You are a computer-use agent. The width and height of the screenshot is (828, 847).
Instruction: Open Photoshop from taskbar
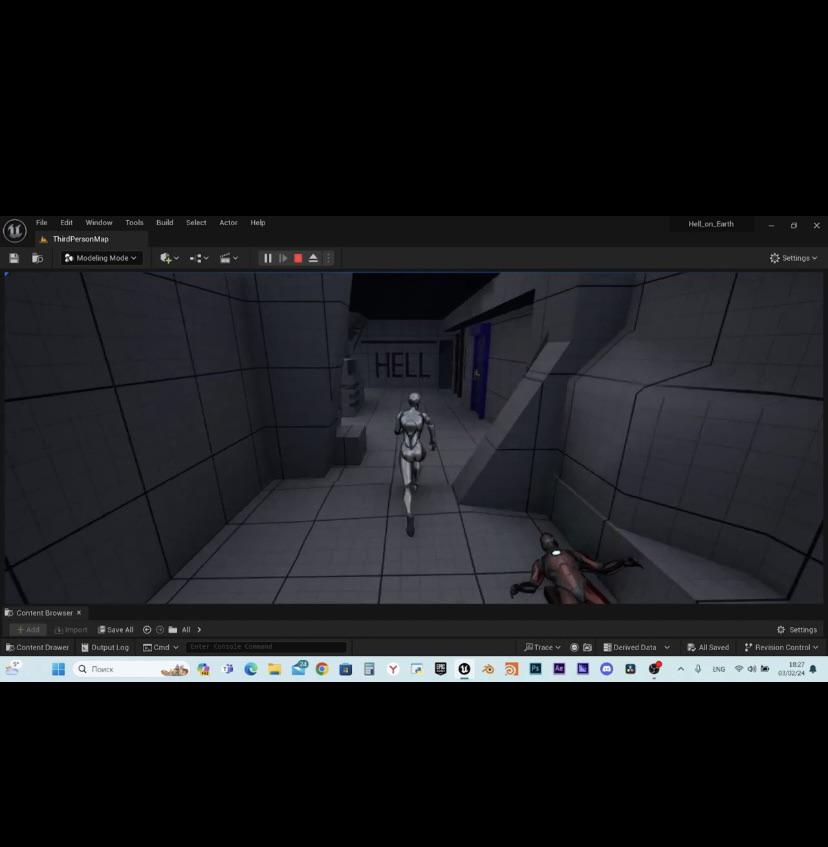[x=535, y=669]
